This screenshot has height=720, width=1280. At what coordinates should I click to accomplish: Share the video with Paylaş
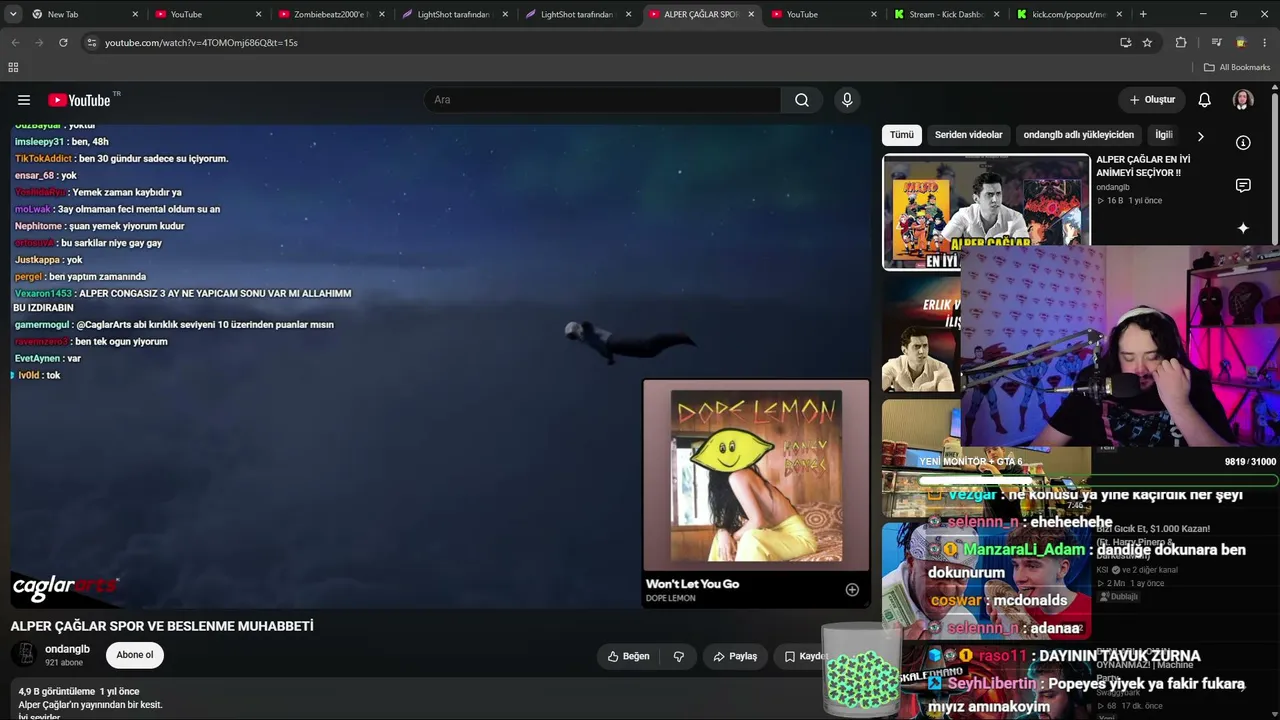(x=735, y=656)
